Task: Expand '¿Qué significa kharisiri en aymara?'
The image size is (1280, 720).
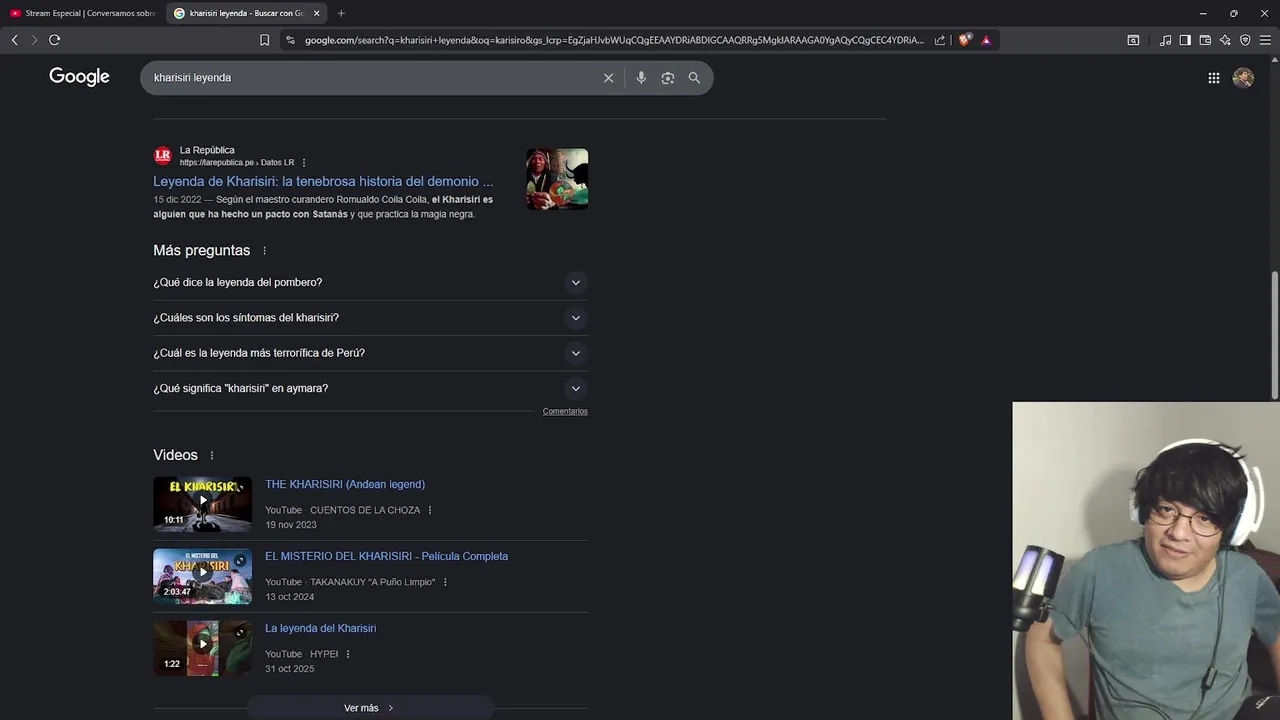Action: point(370,388)
